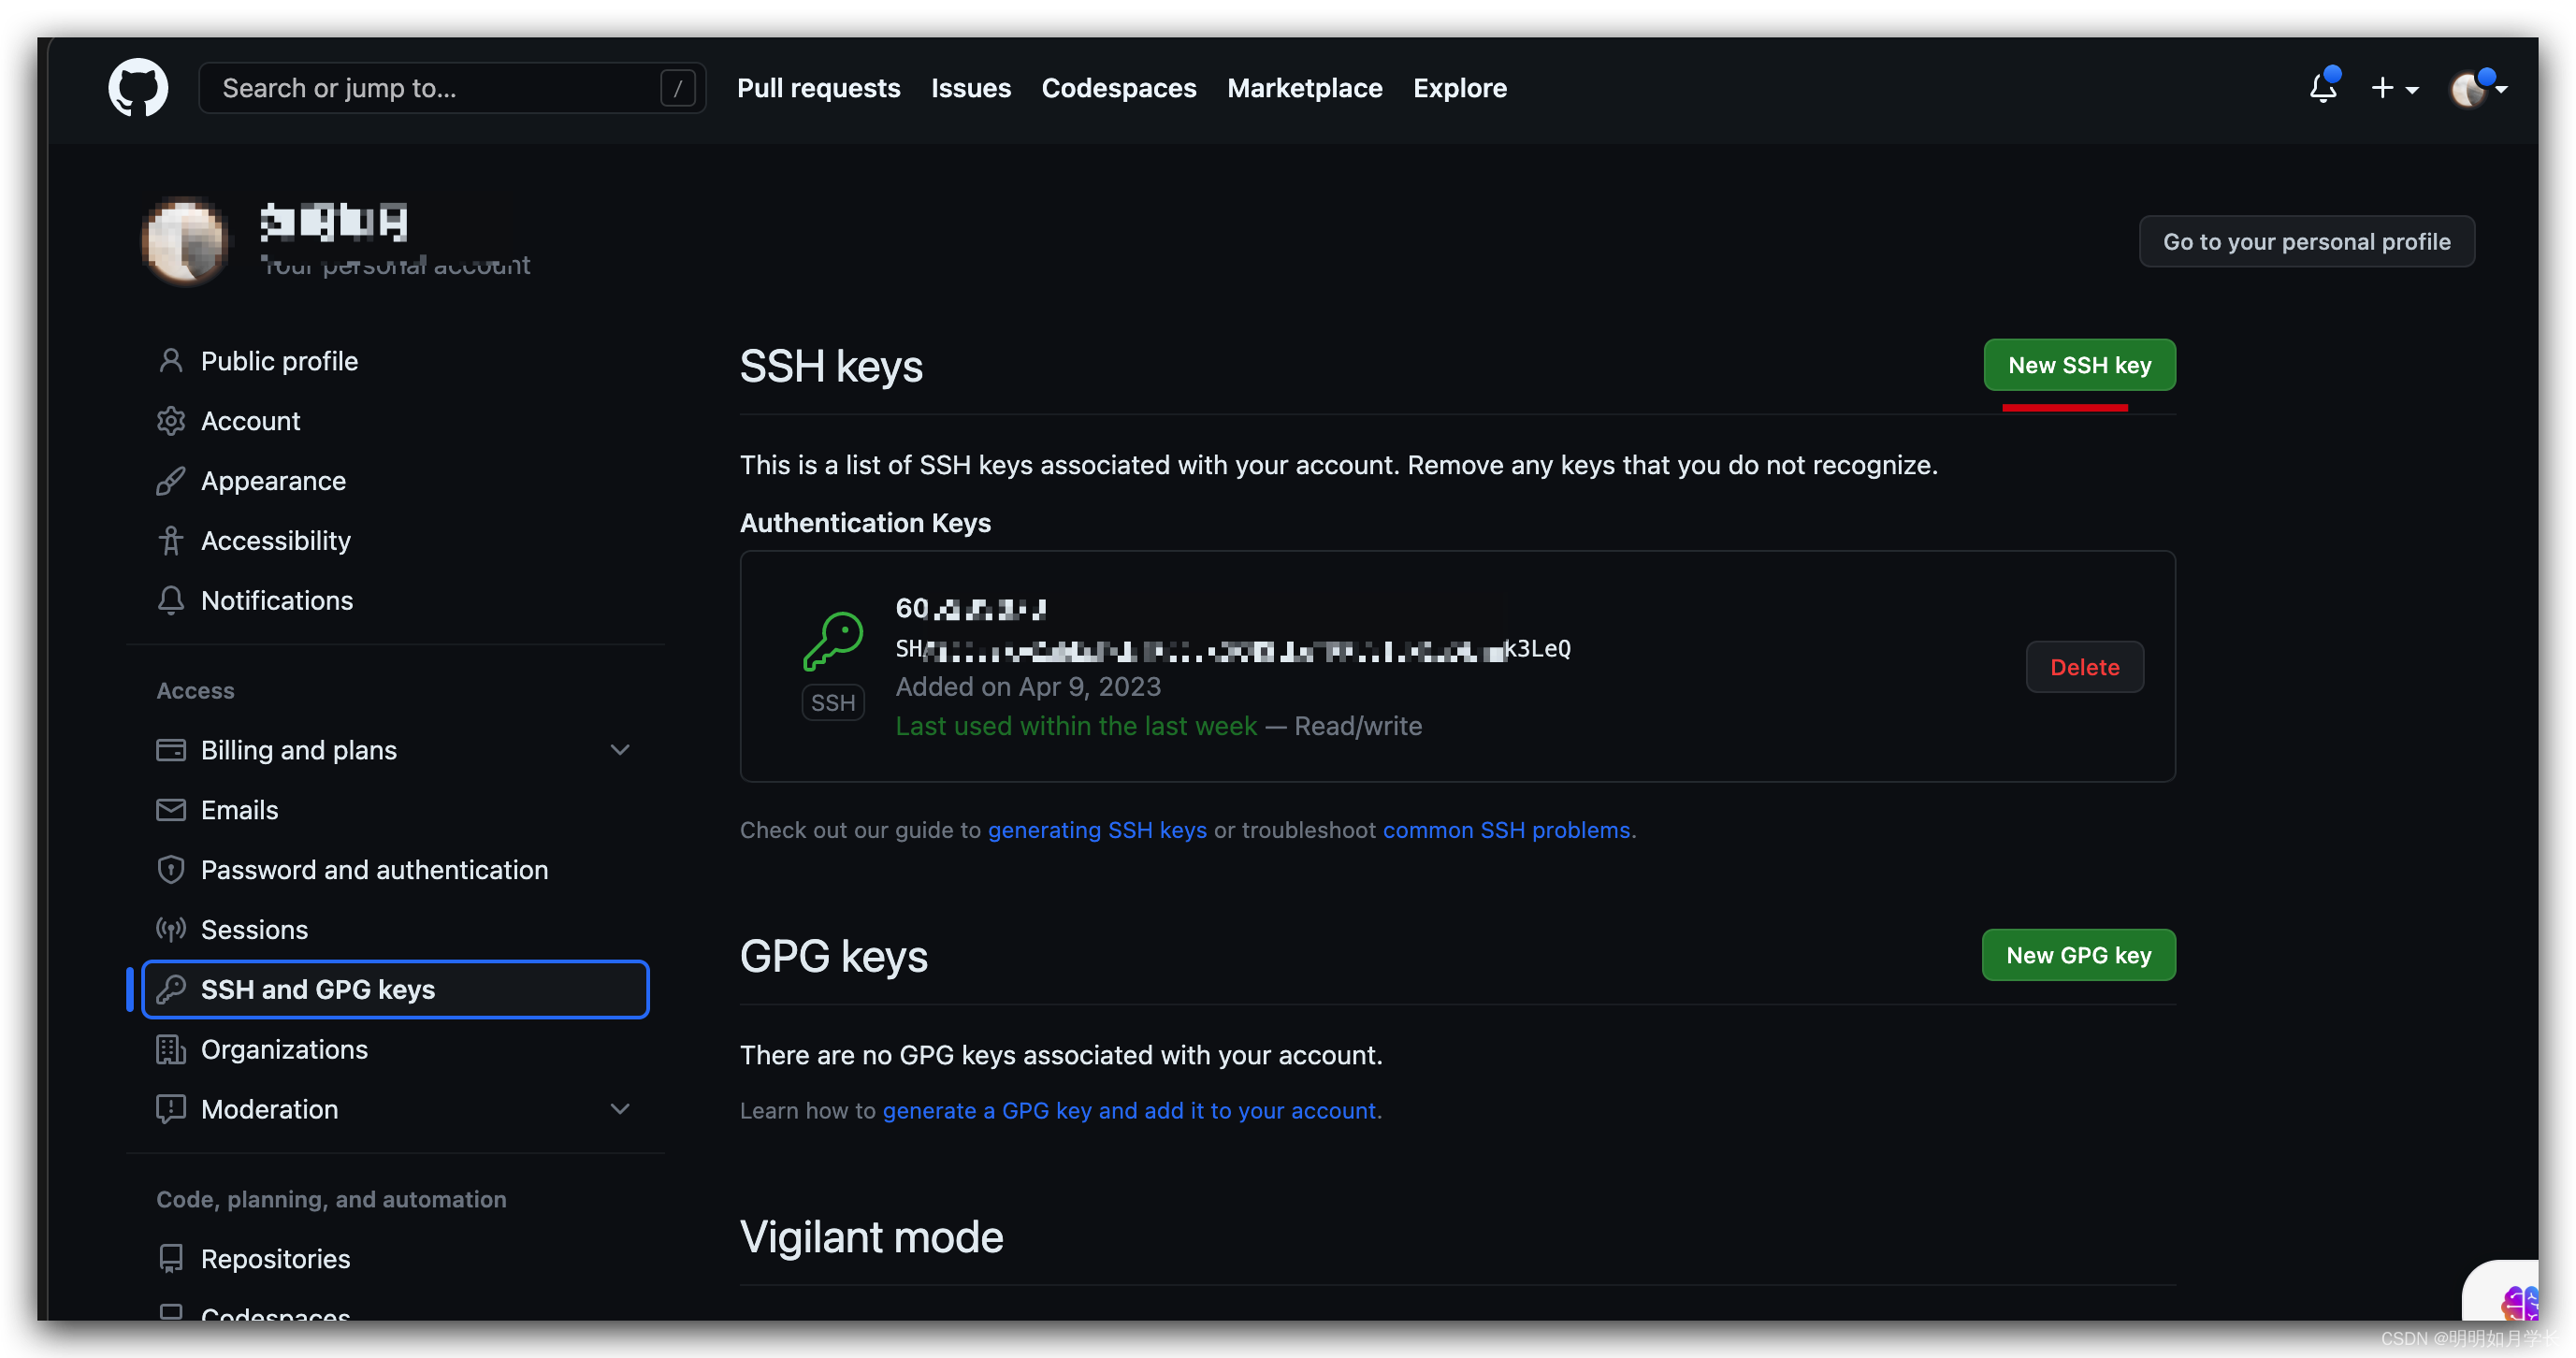This screenshot has height=1358, width=2576.
Task: Open the generate a GPG key link
Action: (1129, 1110)
